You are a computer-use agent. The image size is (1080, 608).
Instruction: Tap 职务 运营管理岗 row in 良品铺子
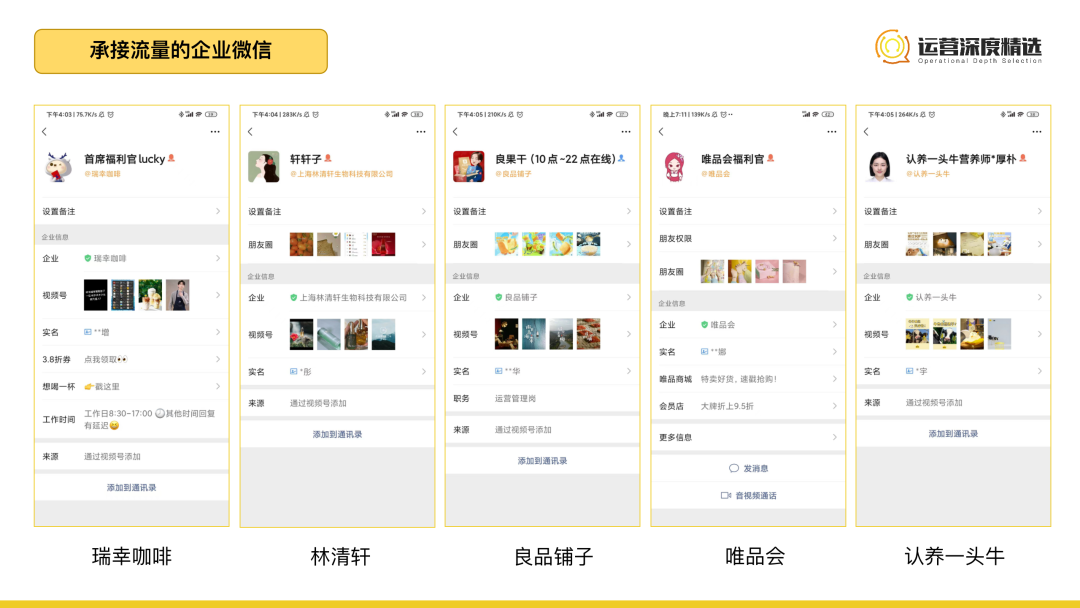coord(543,398)
